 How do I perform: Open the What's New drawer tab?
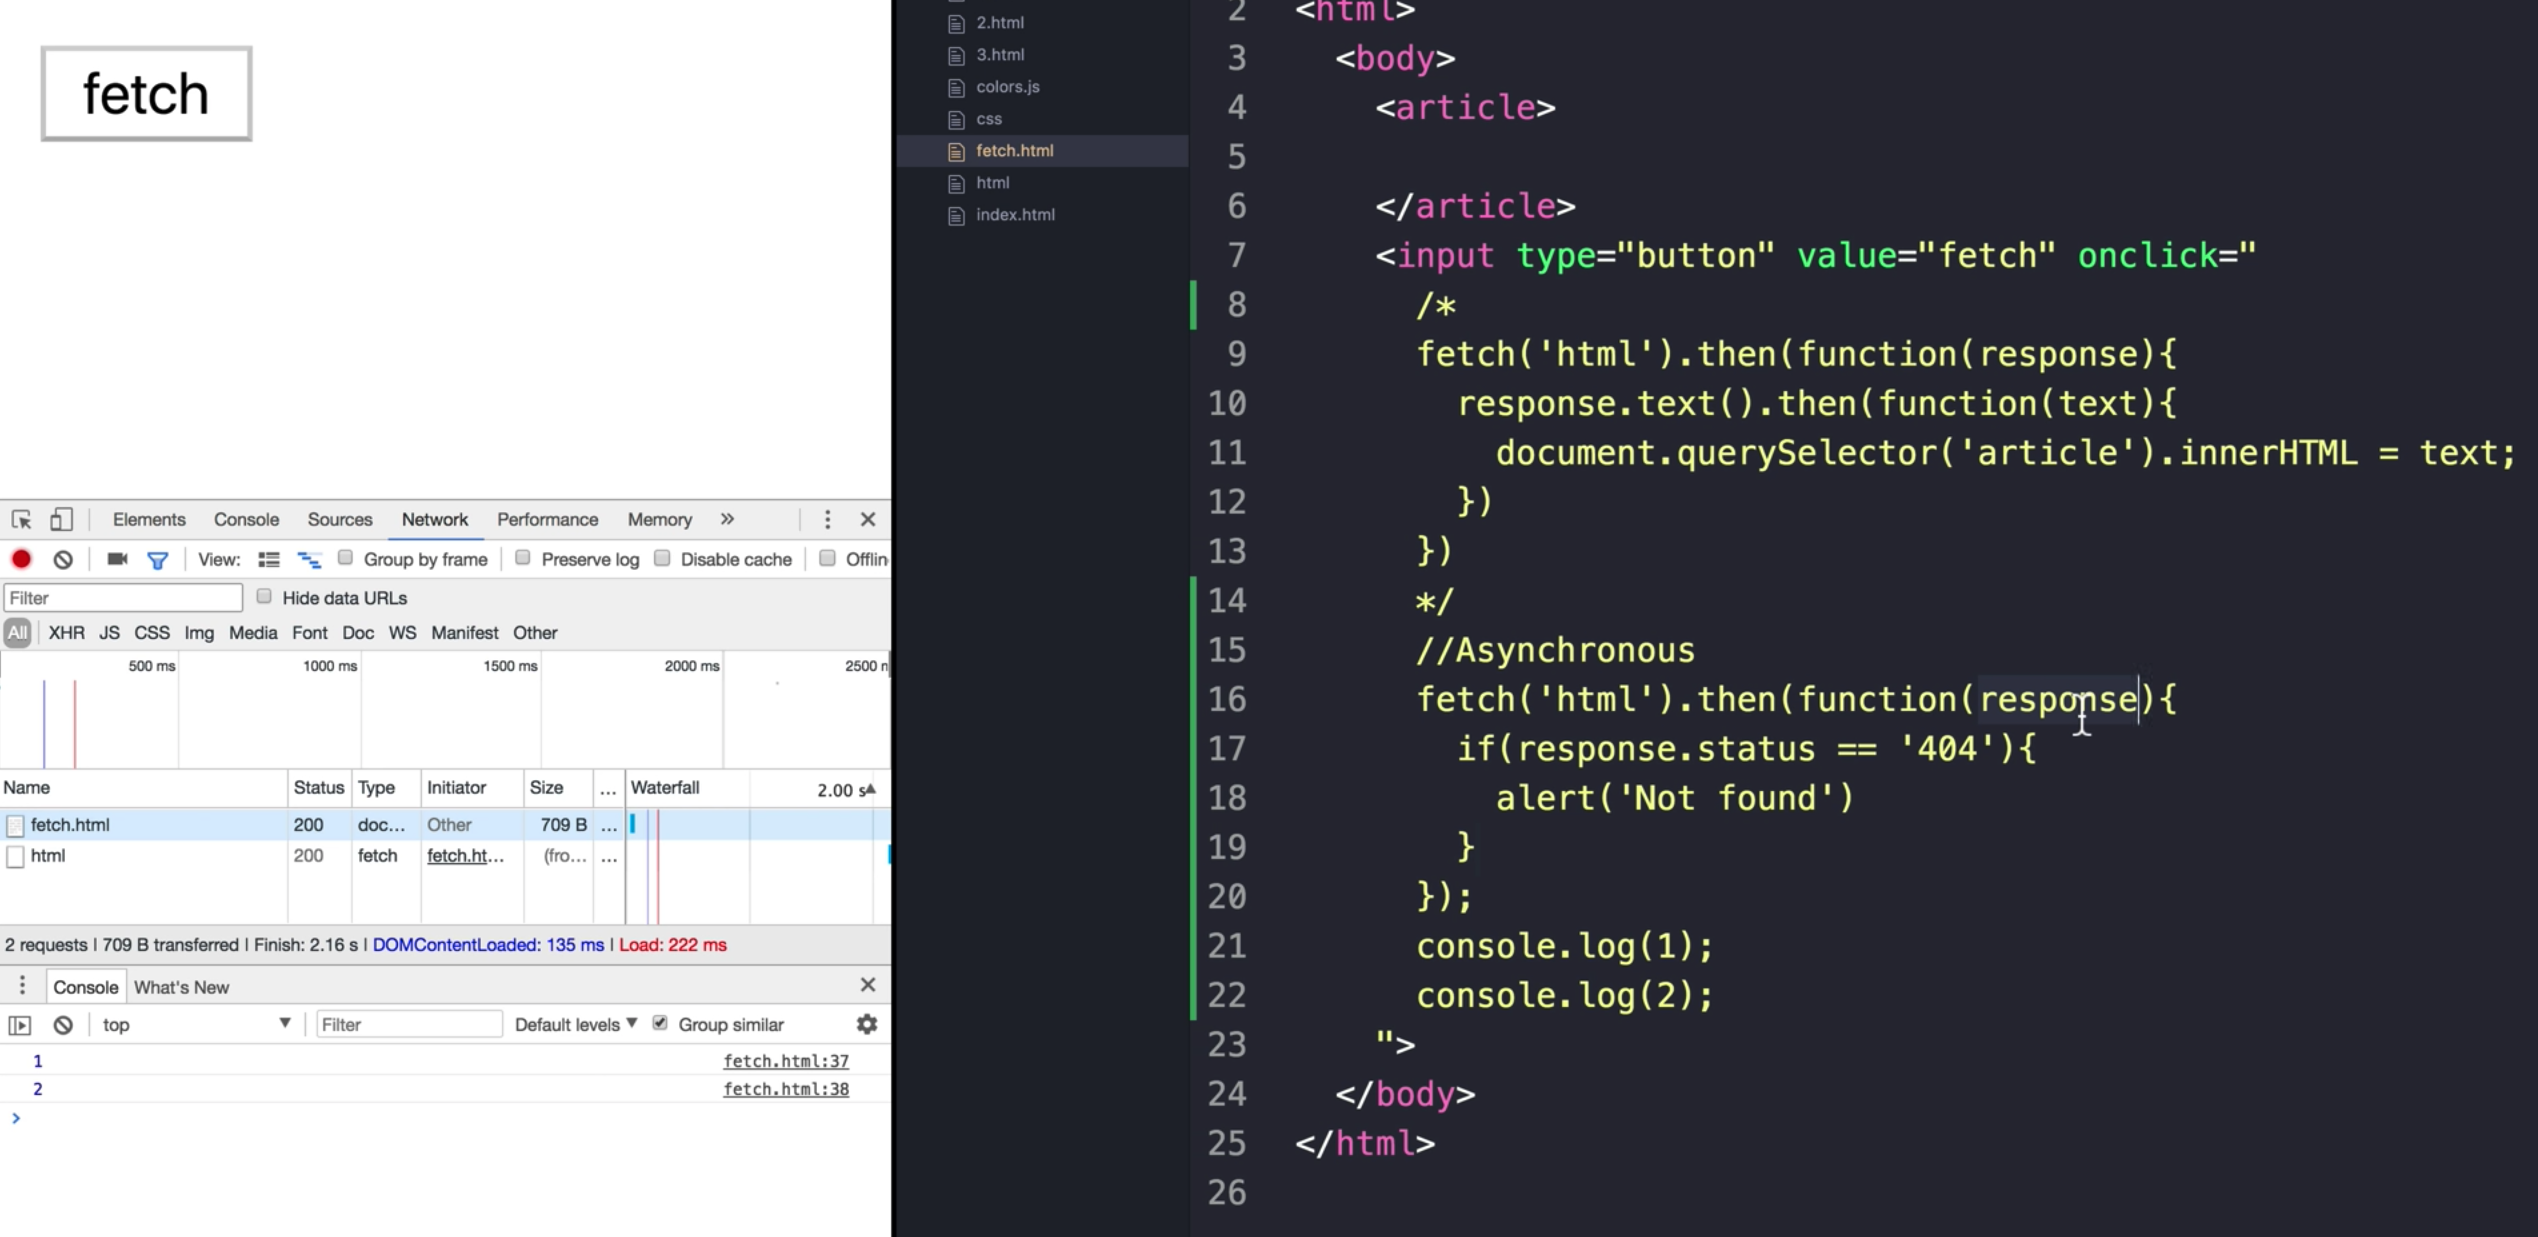tap(181, 987)
